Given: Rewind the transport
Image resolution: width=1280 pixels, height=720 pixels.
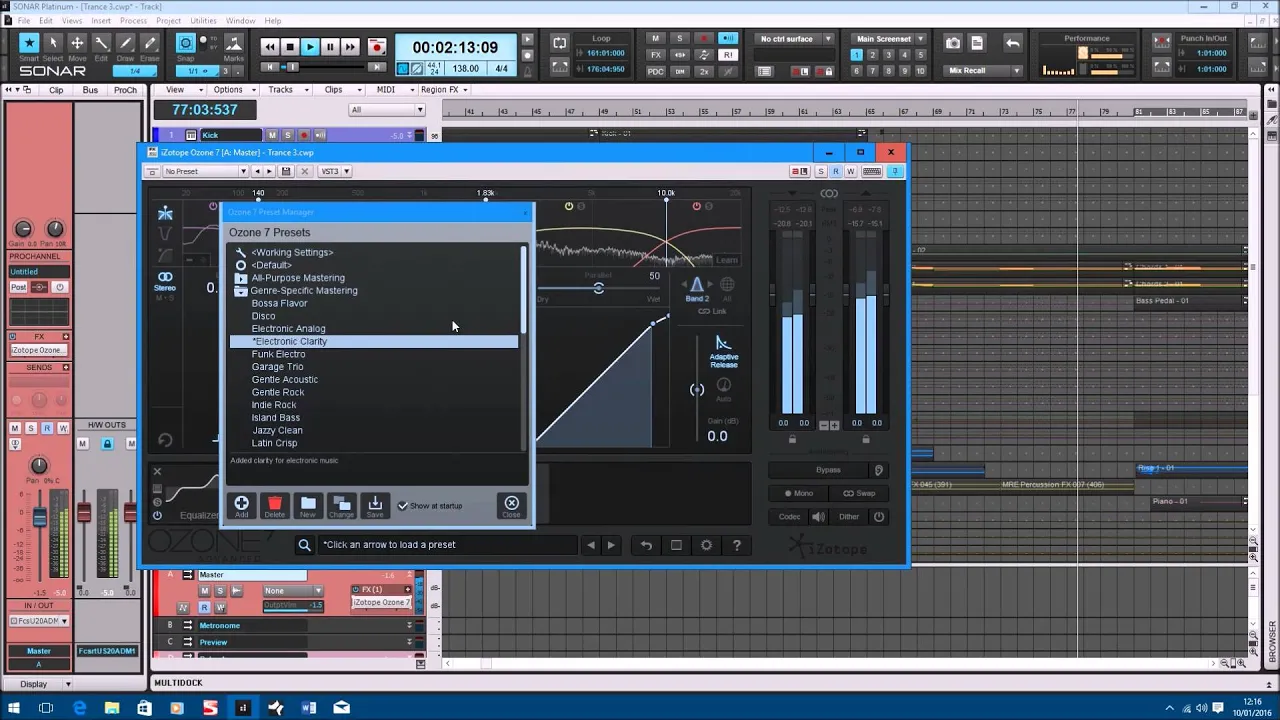Looking at the screenshot, I should click(x=269, y=47).
